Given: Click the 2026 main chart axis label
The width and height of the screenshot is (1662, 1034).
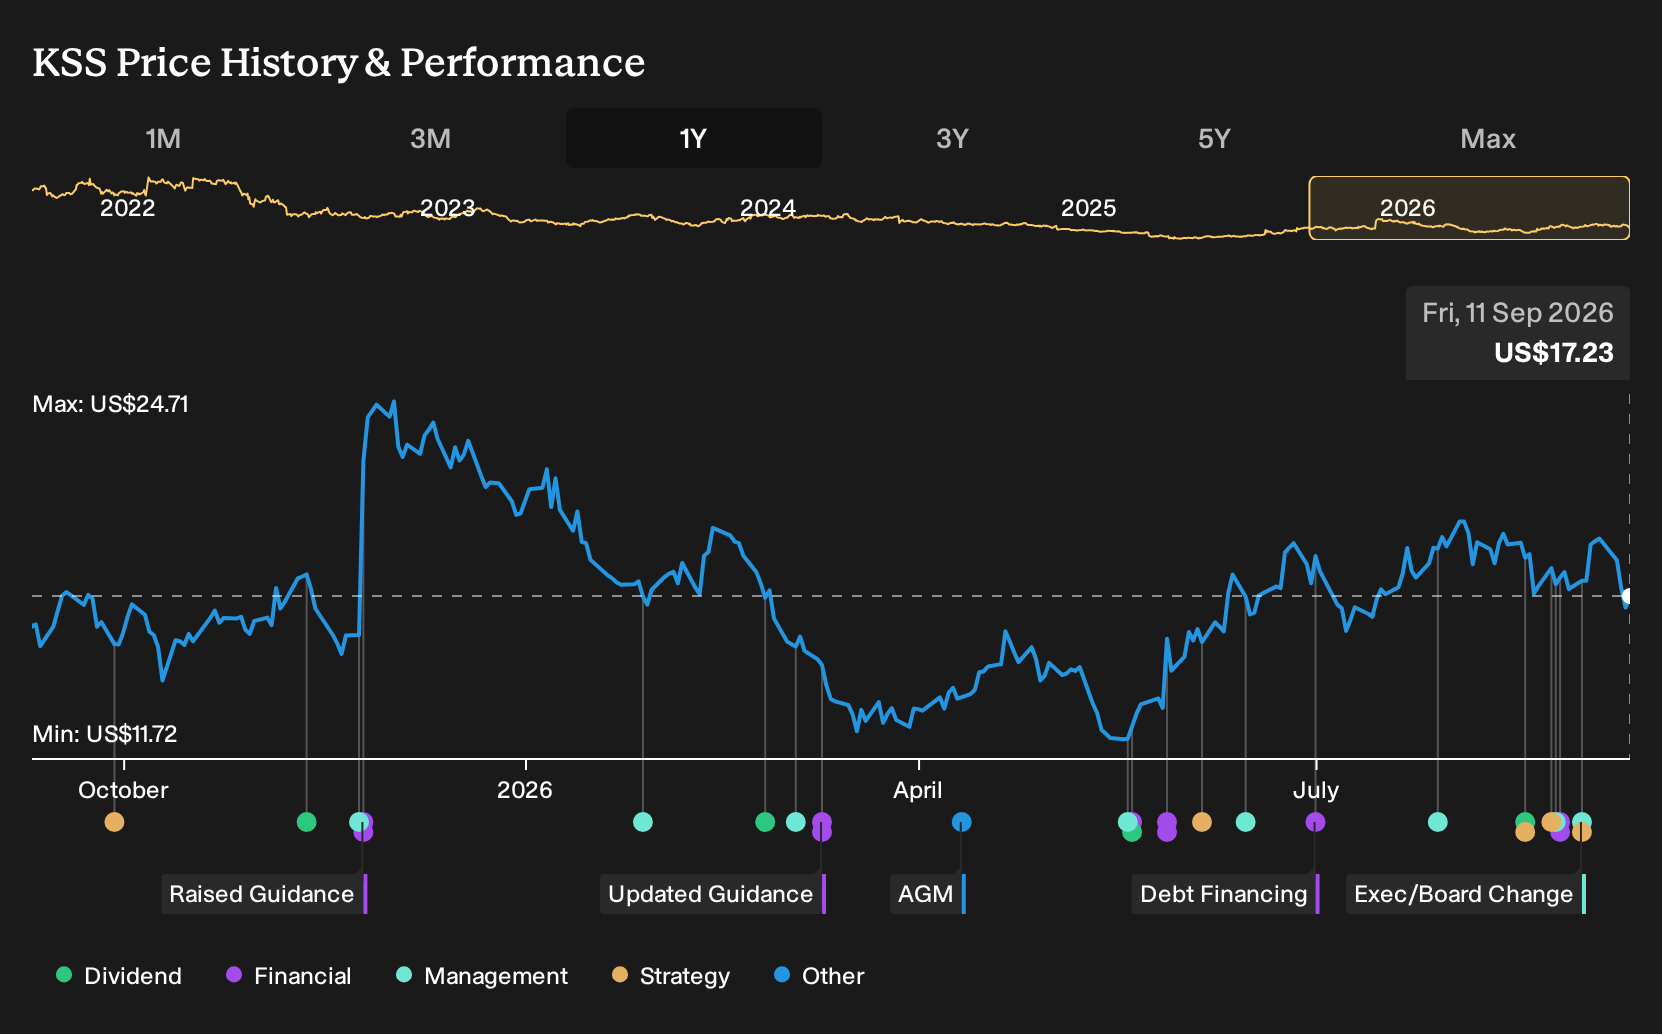Looking at the screenshot, I should [x=525, y=790].
